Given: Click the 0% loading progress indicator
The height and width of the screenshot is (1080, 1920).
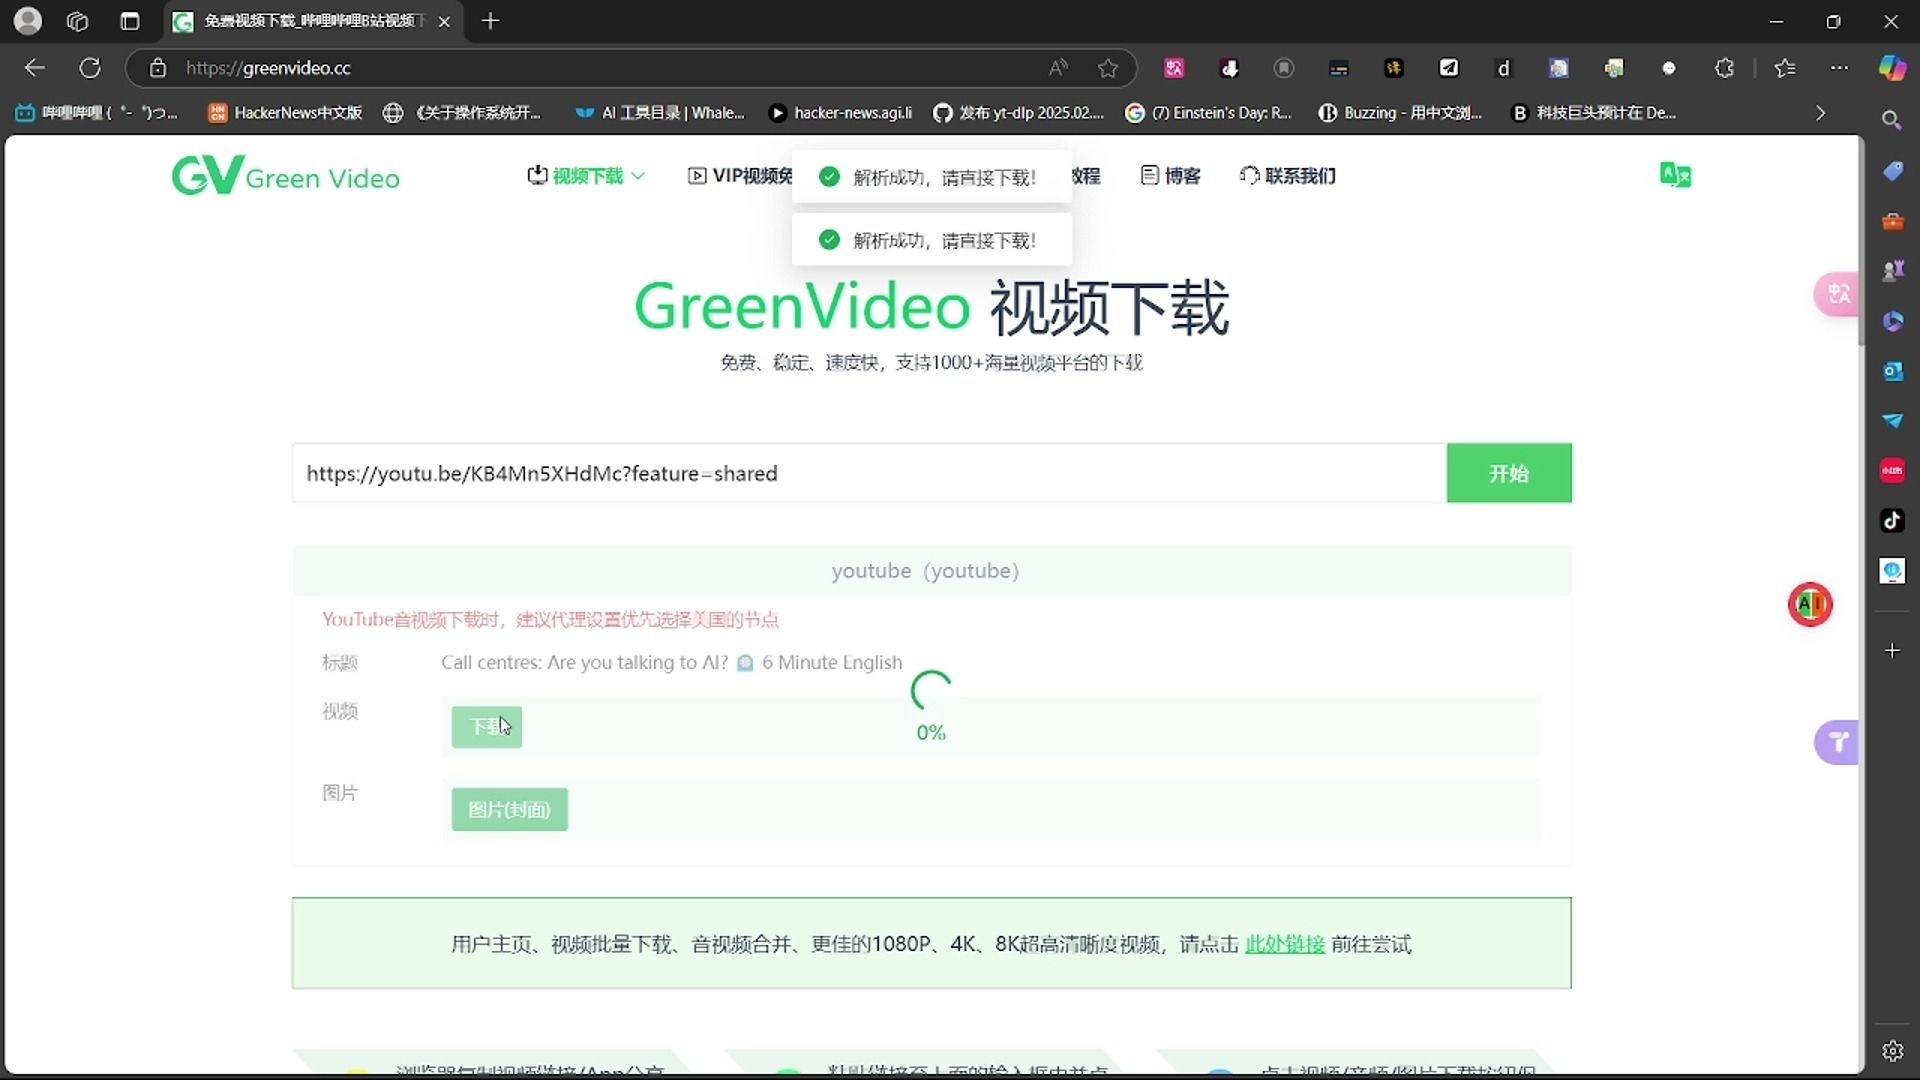Looking at the screenshot, I should pos(931,708).
